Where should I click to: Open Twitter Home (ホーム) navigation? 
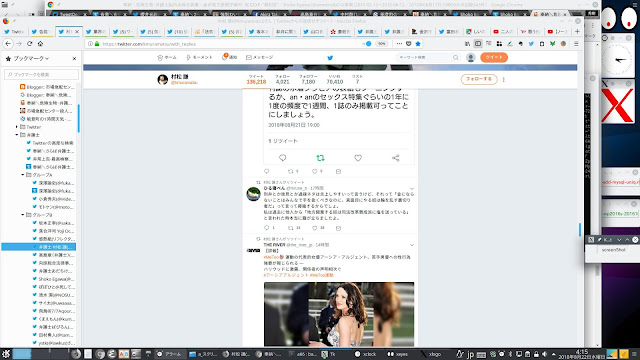[167, 58]
